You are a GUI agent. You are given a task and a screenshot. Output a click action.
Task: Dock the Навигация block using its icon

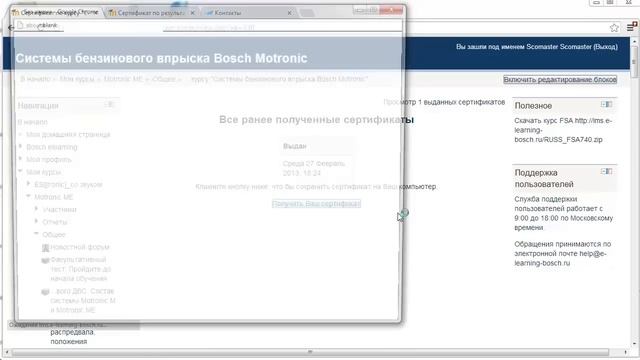click(x=109, y=104)
